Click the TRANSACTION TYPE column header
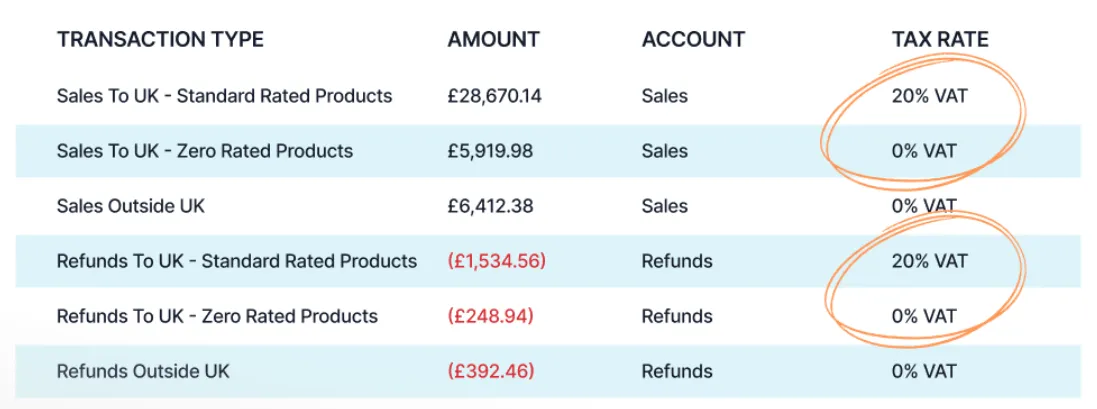 coord(160,40)
